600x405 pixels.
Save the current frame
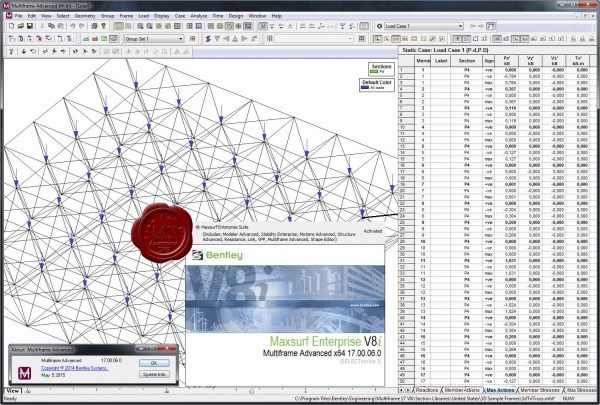tap(29, 26)
